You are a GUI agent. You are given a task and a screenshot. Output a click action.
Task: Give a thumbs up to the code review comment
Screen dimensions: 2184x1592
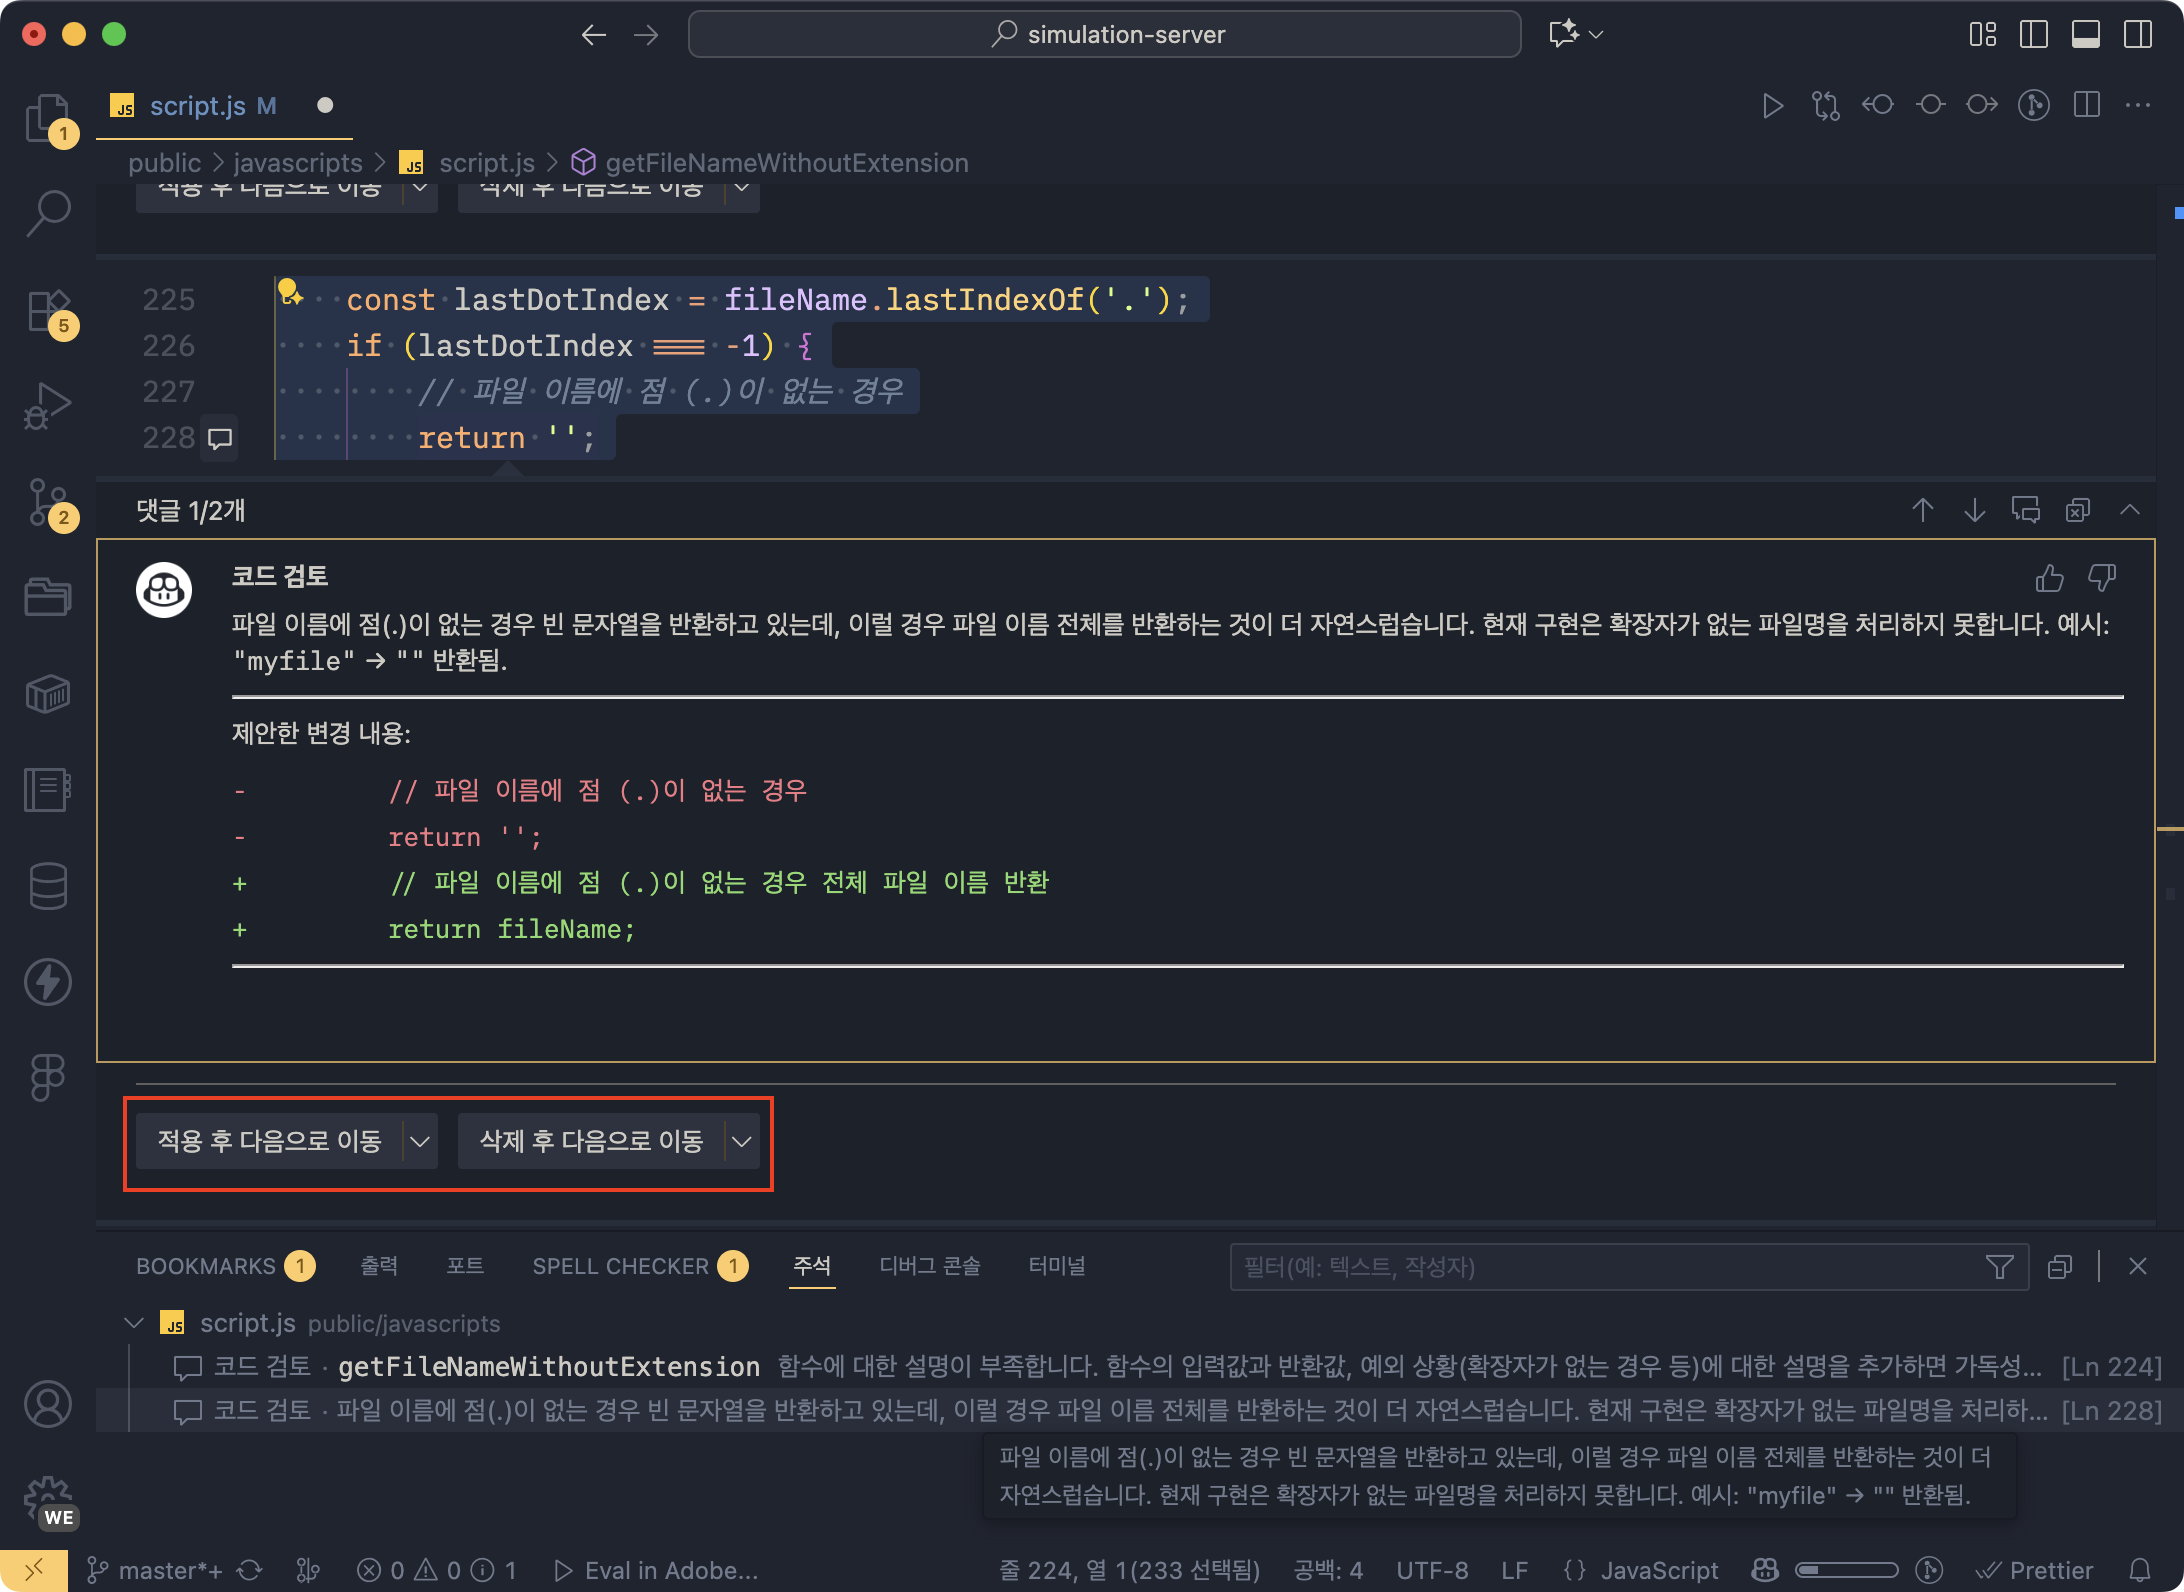tap(2049, 578)
